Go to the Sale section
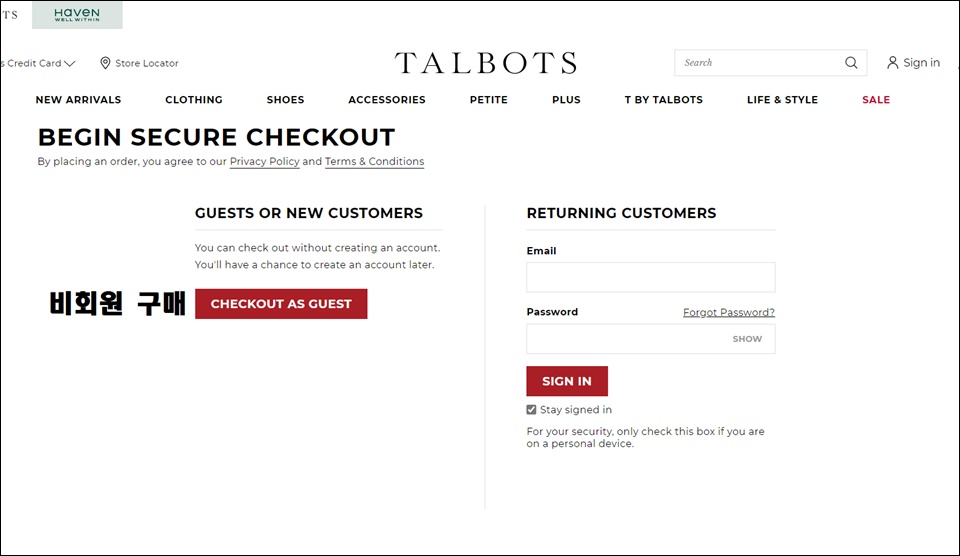 pos(876,99)
